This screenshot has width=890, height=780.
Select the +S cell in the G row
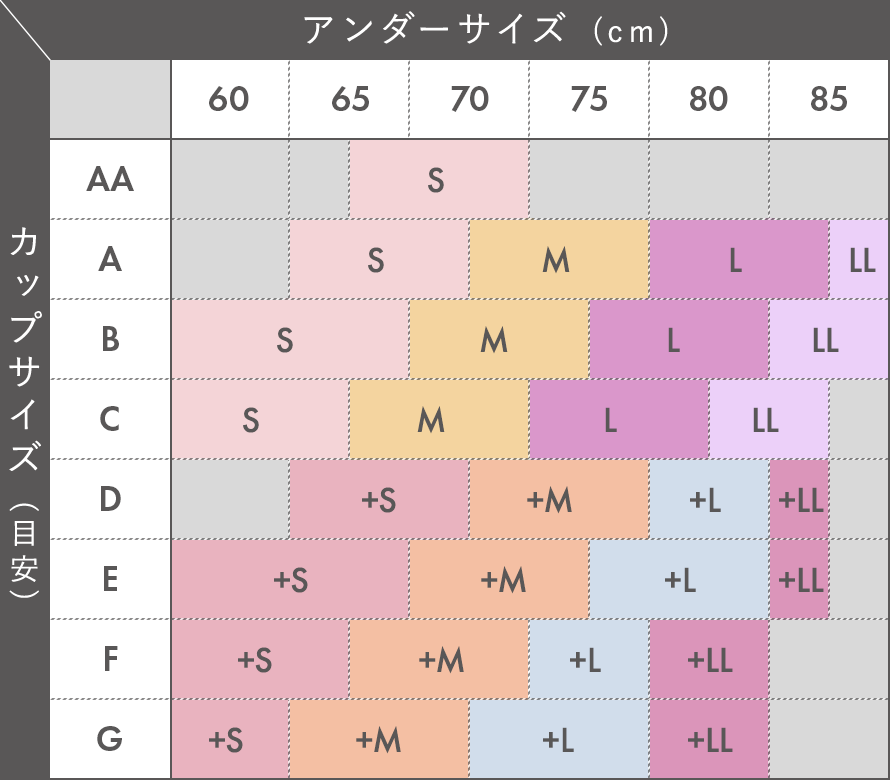(230, 740)
